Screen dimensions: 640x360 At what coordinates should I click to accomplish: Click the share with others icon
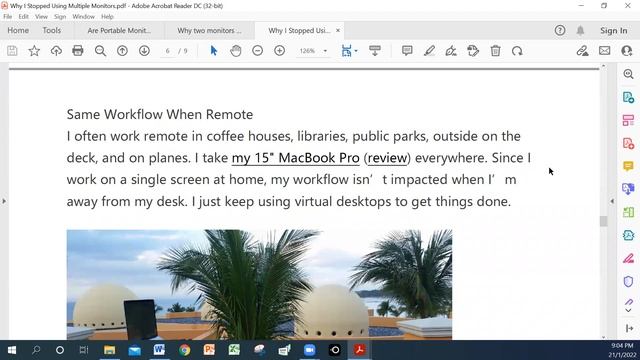(627, 51)
